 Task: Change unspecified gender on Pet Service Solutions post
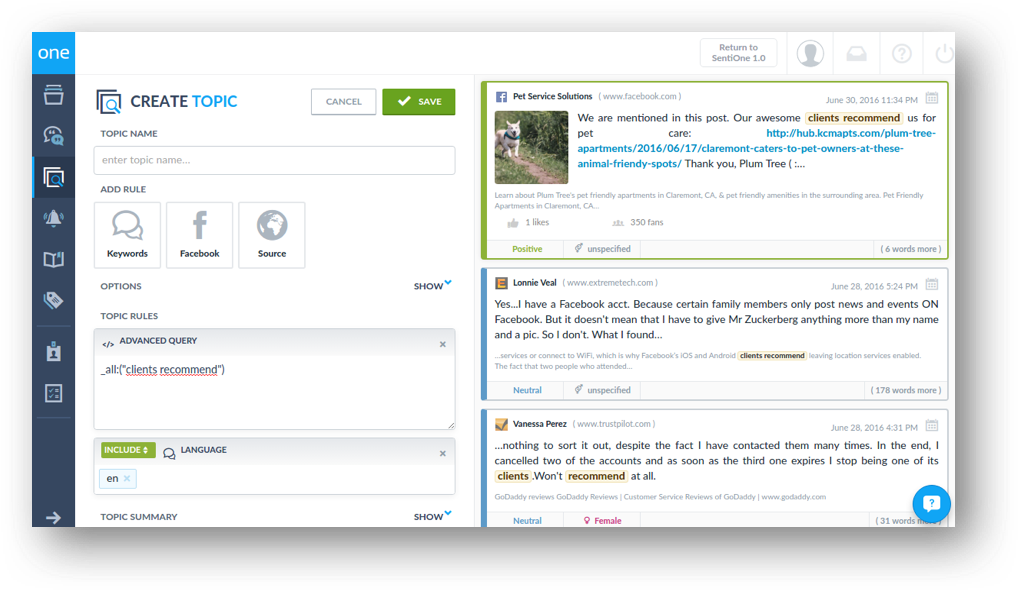[x=602, y=249]
